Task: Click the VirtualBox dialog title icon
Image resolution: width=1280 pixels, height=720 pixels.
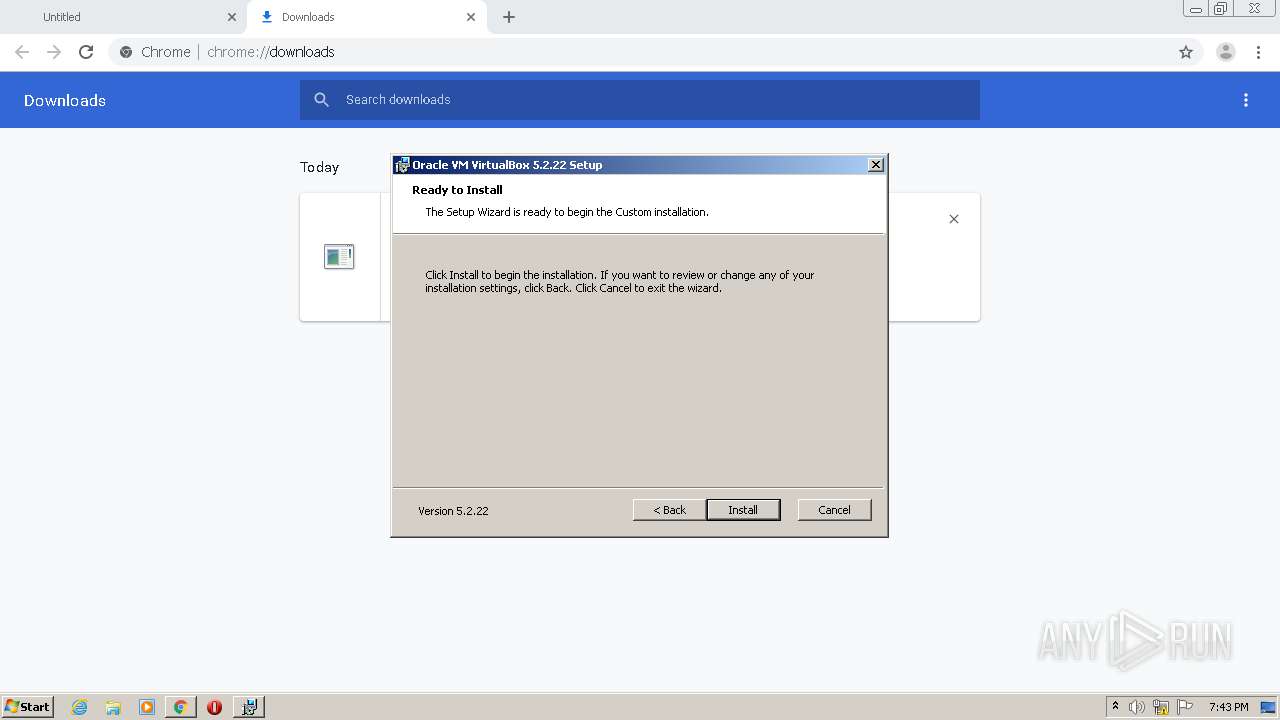Action: click(402, 165)
